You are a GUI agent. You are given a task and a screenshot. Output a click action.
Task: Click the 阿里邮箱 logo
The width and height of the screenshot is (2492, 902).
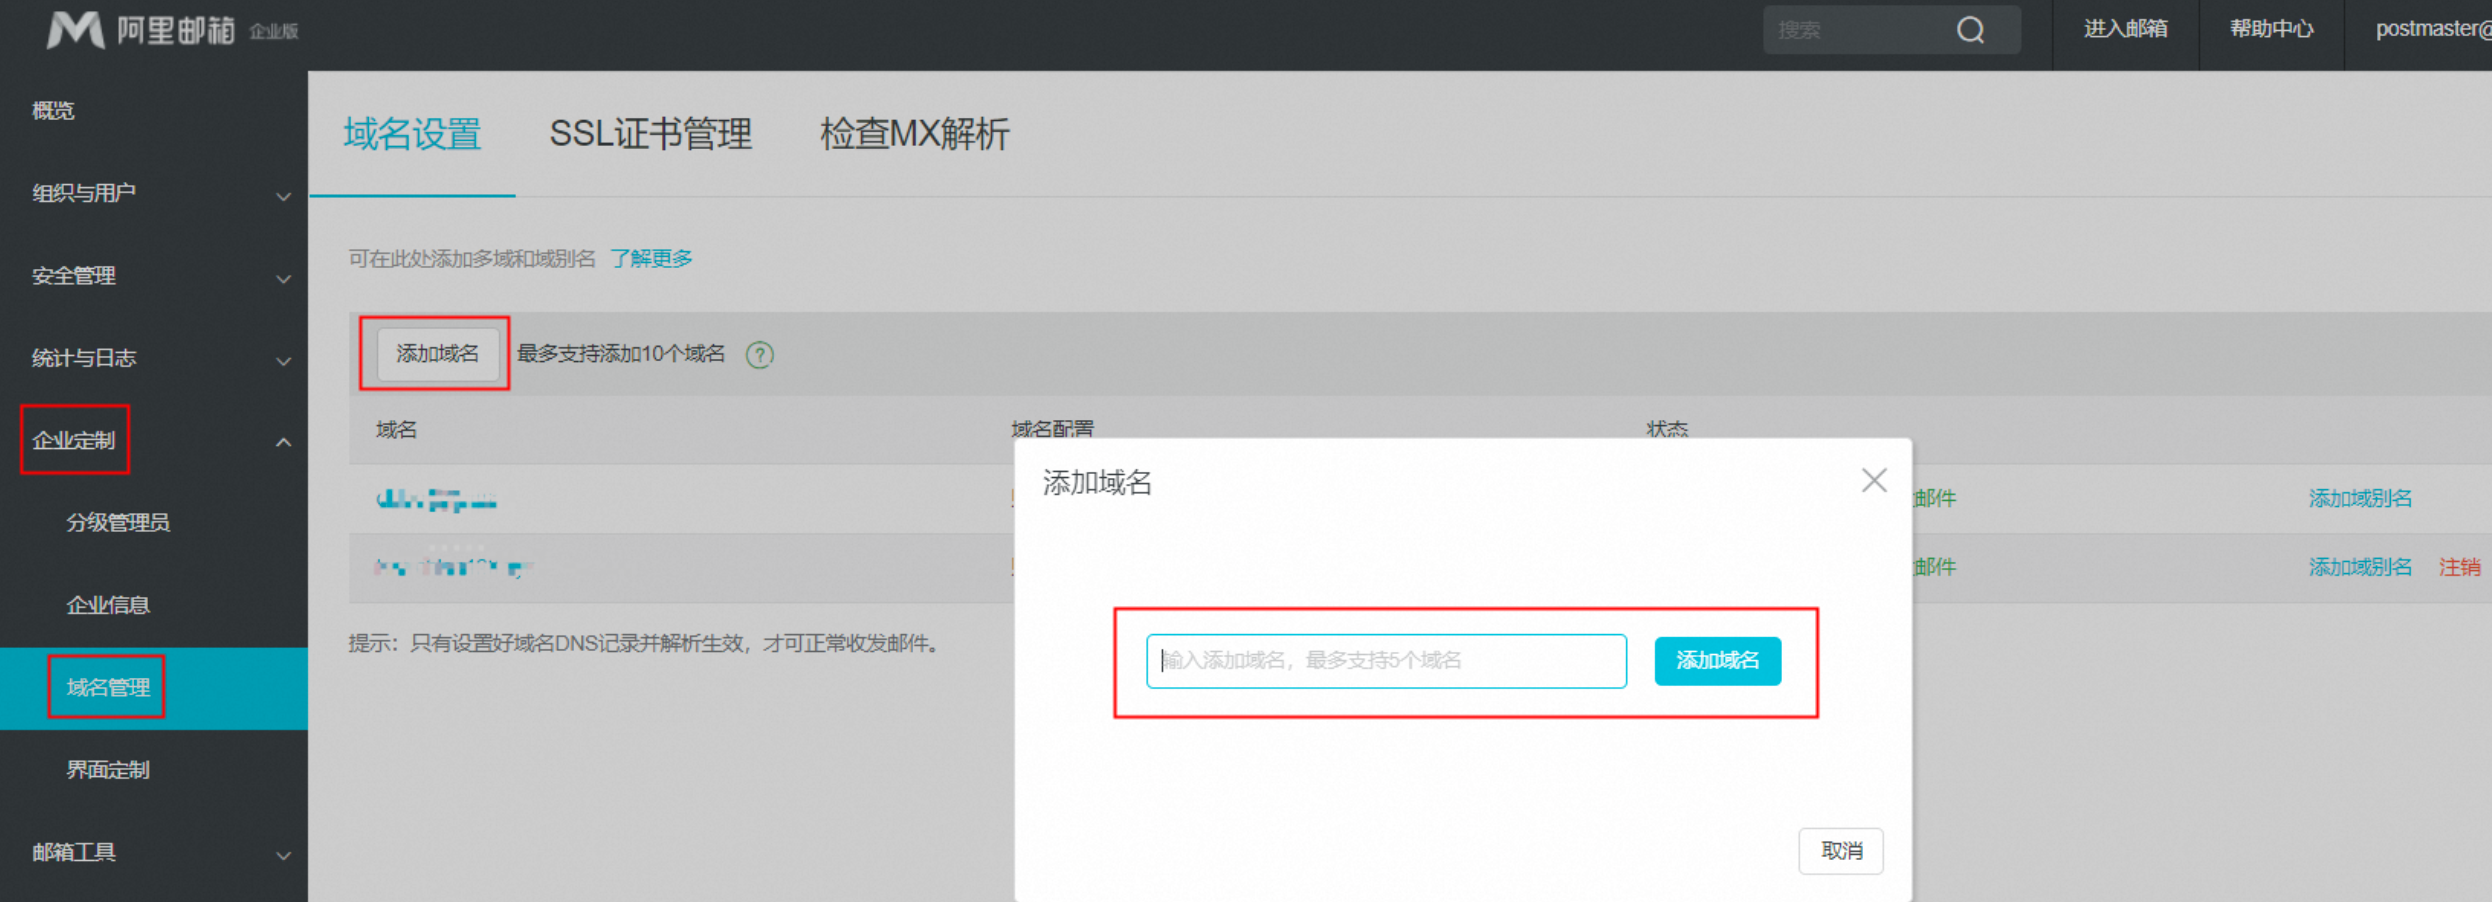172,30
